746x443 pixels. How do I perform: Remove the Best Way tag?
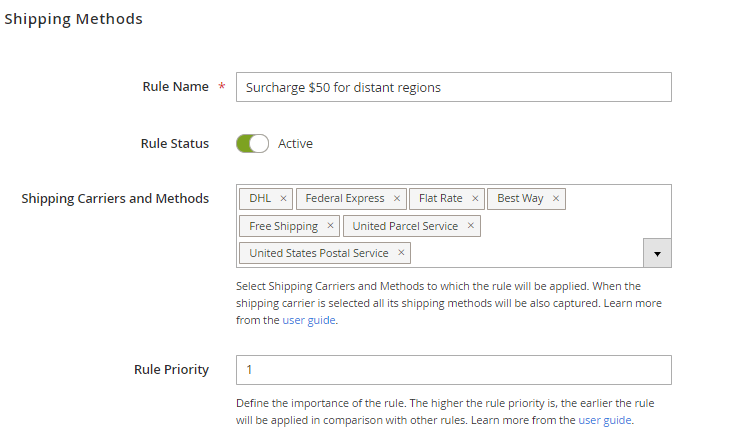point(556,198)
